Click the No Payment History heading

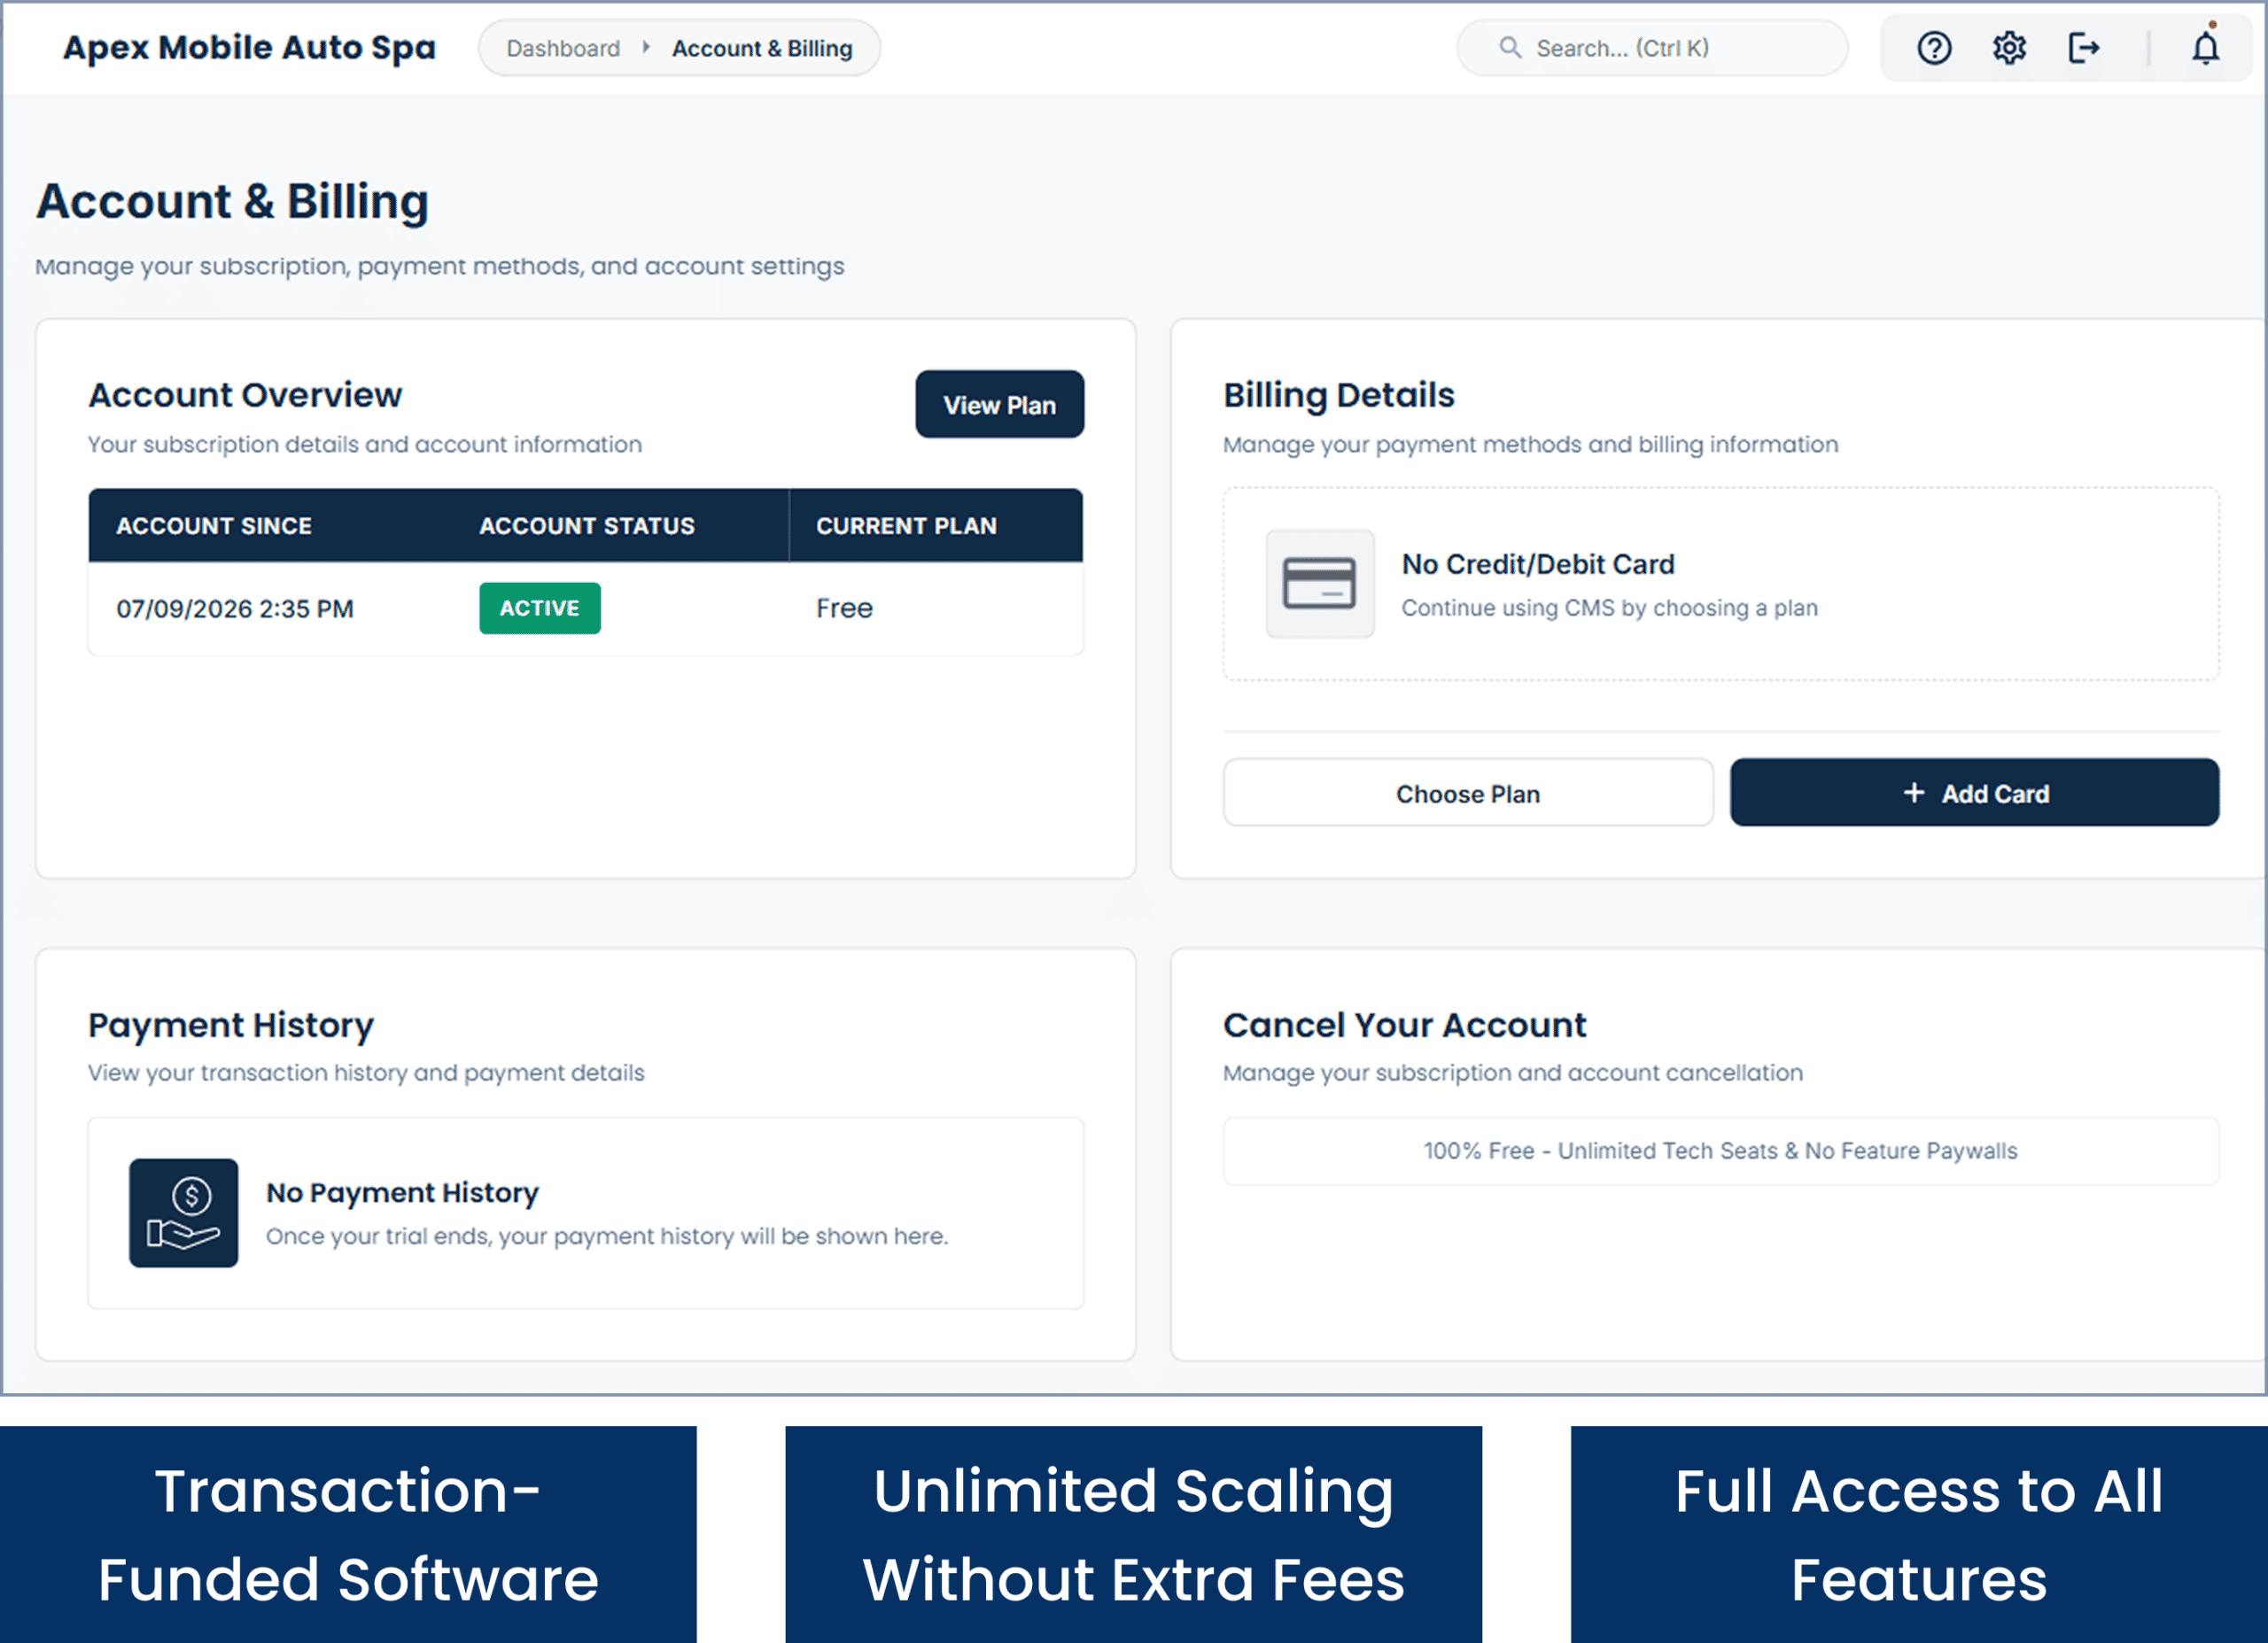[x=402, y=1192]
